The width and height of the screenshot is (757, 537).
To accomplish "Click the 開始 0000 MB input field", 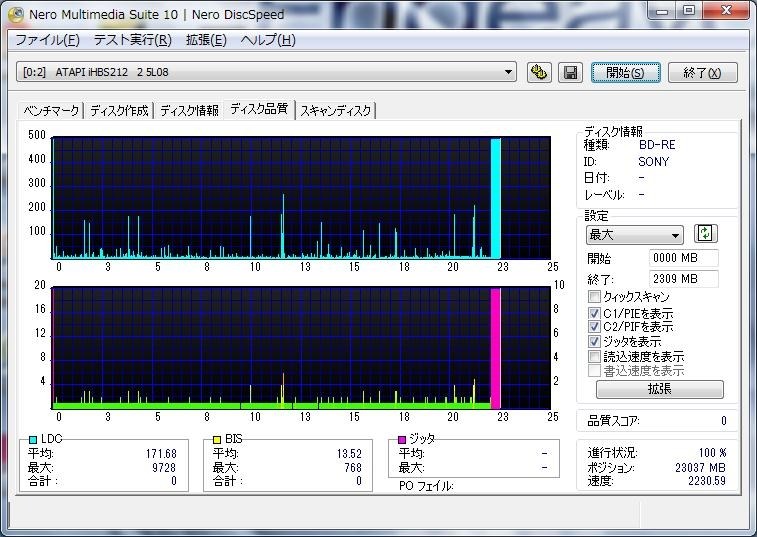I will (683, 258).
